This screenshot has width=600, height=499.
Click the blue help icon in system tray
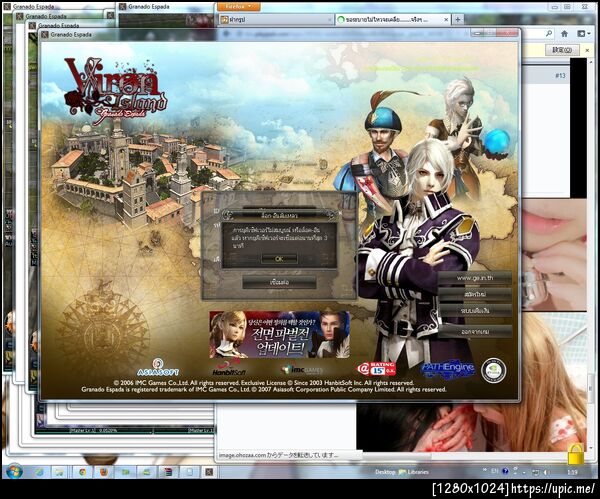(505, 471)
